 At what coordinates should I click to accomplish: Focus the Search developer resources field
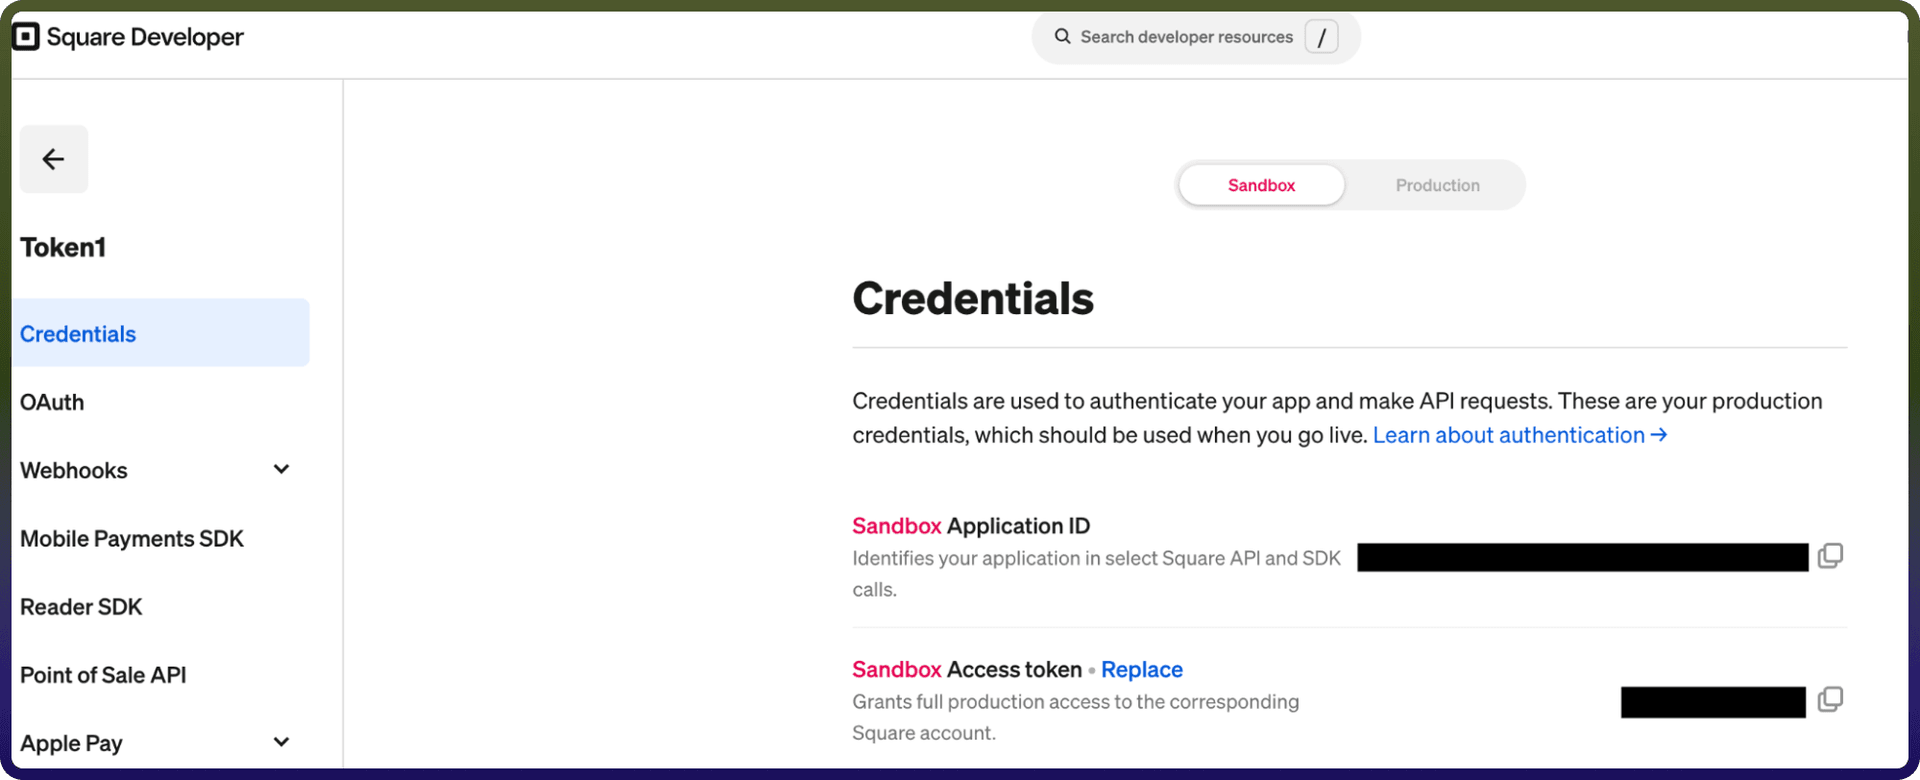[1187, 37]
